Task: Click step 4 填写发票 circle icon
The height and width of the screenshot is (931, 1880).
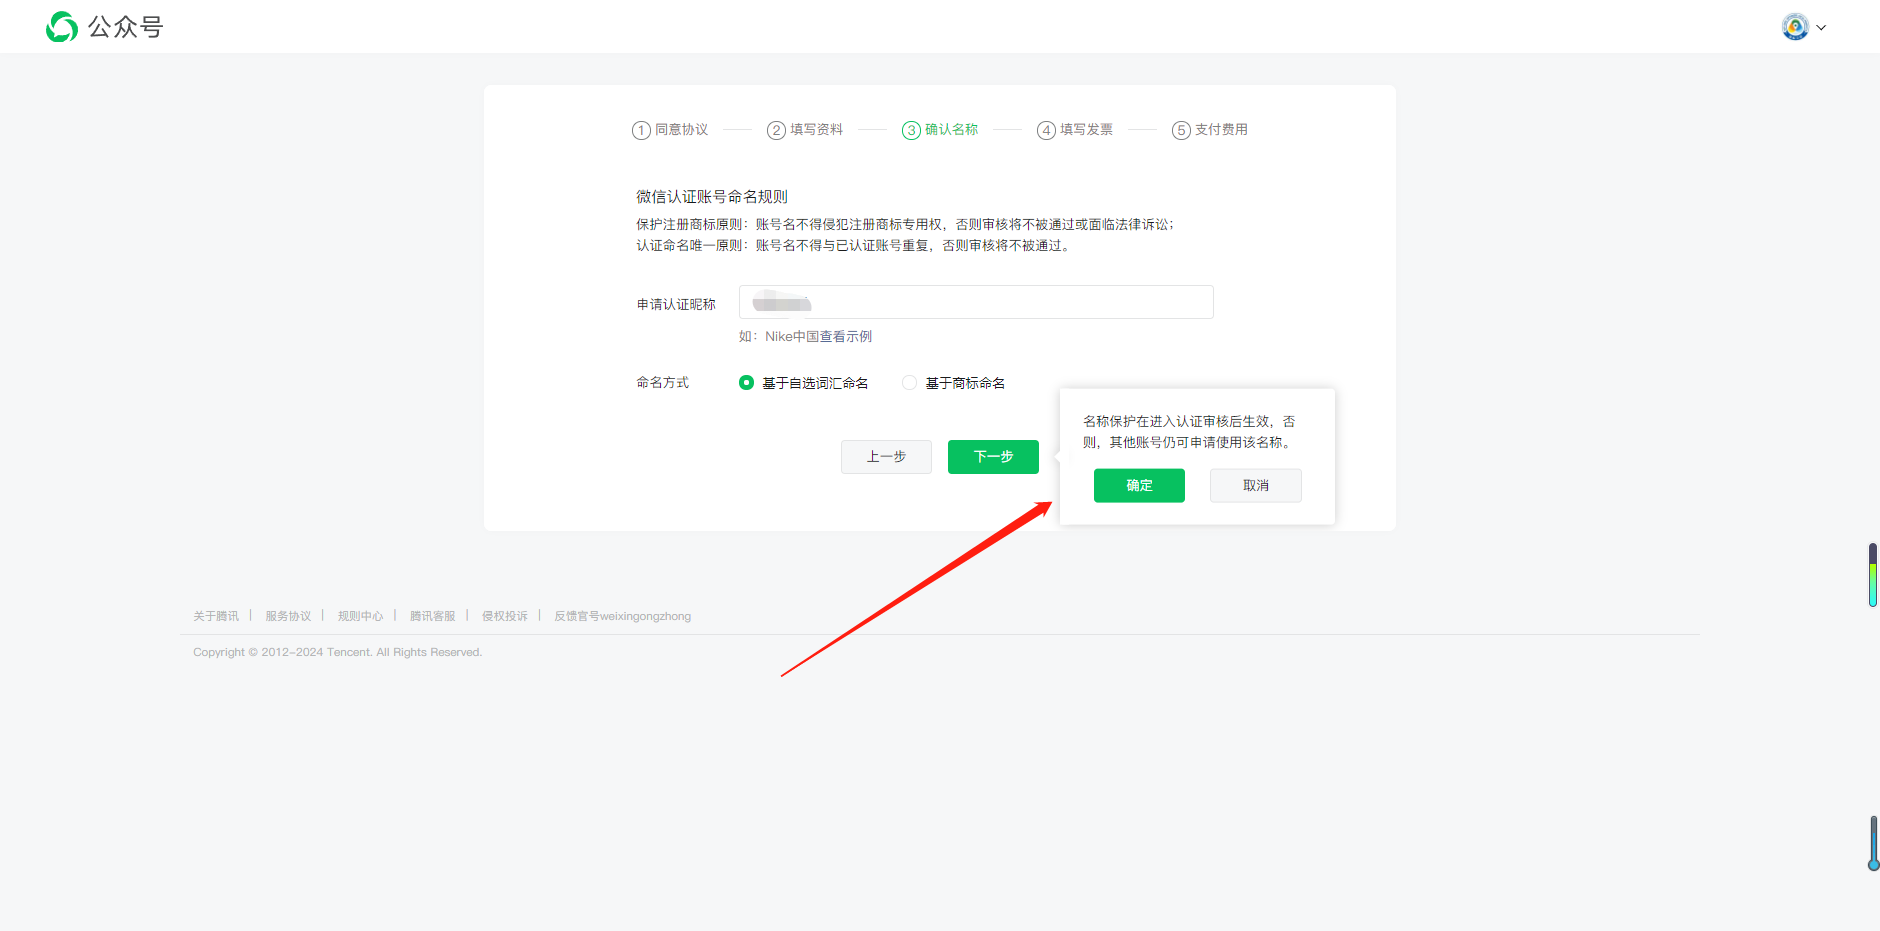Action: pos(1046,131)
